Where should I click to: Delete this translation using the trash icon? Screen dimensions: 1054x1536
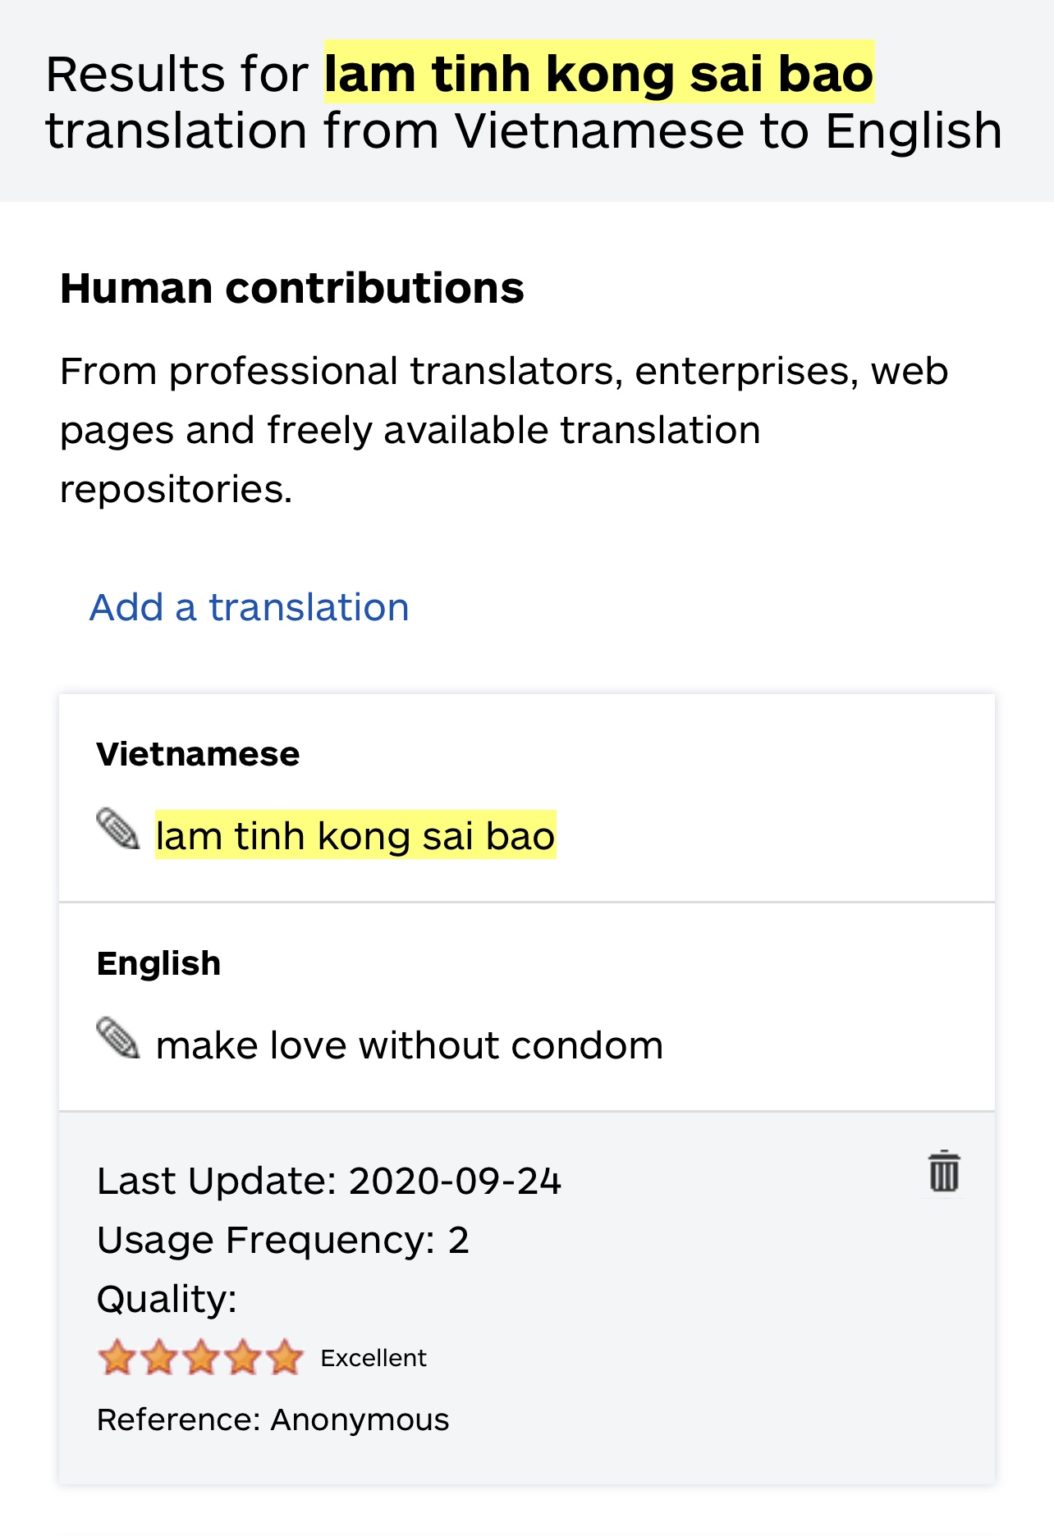coord(943,1172)
